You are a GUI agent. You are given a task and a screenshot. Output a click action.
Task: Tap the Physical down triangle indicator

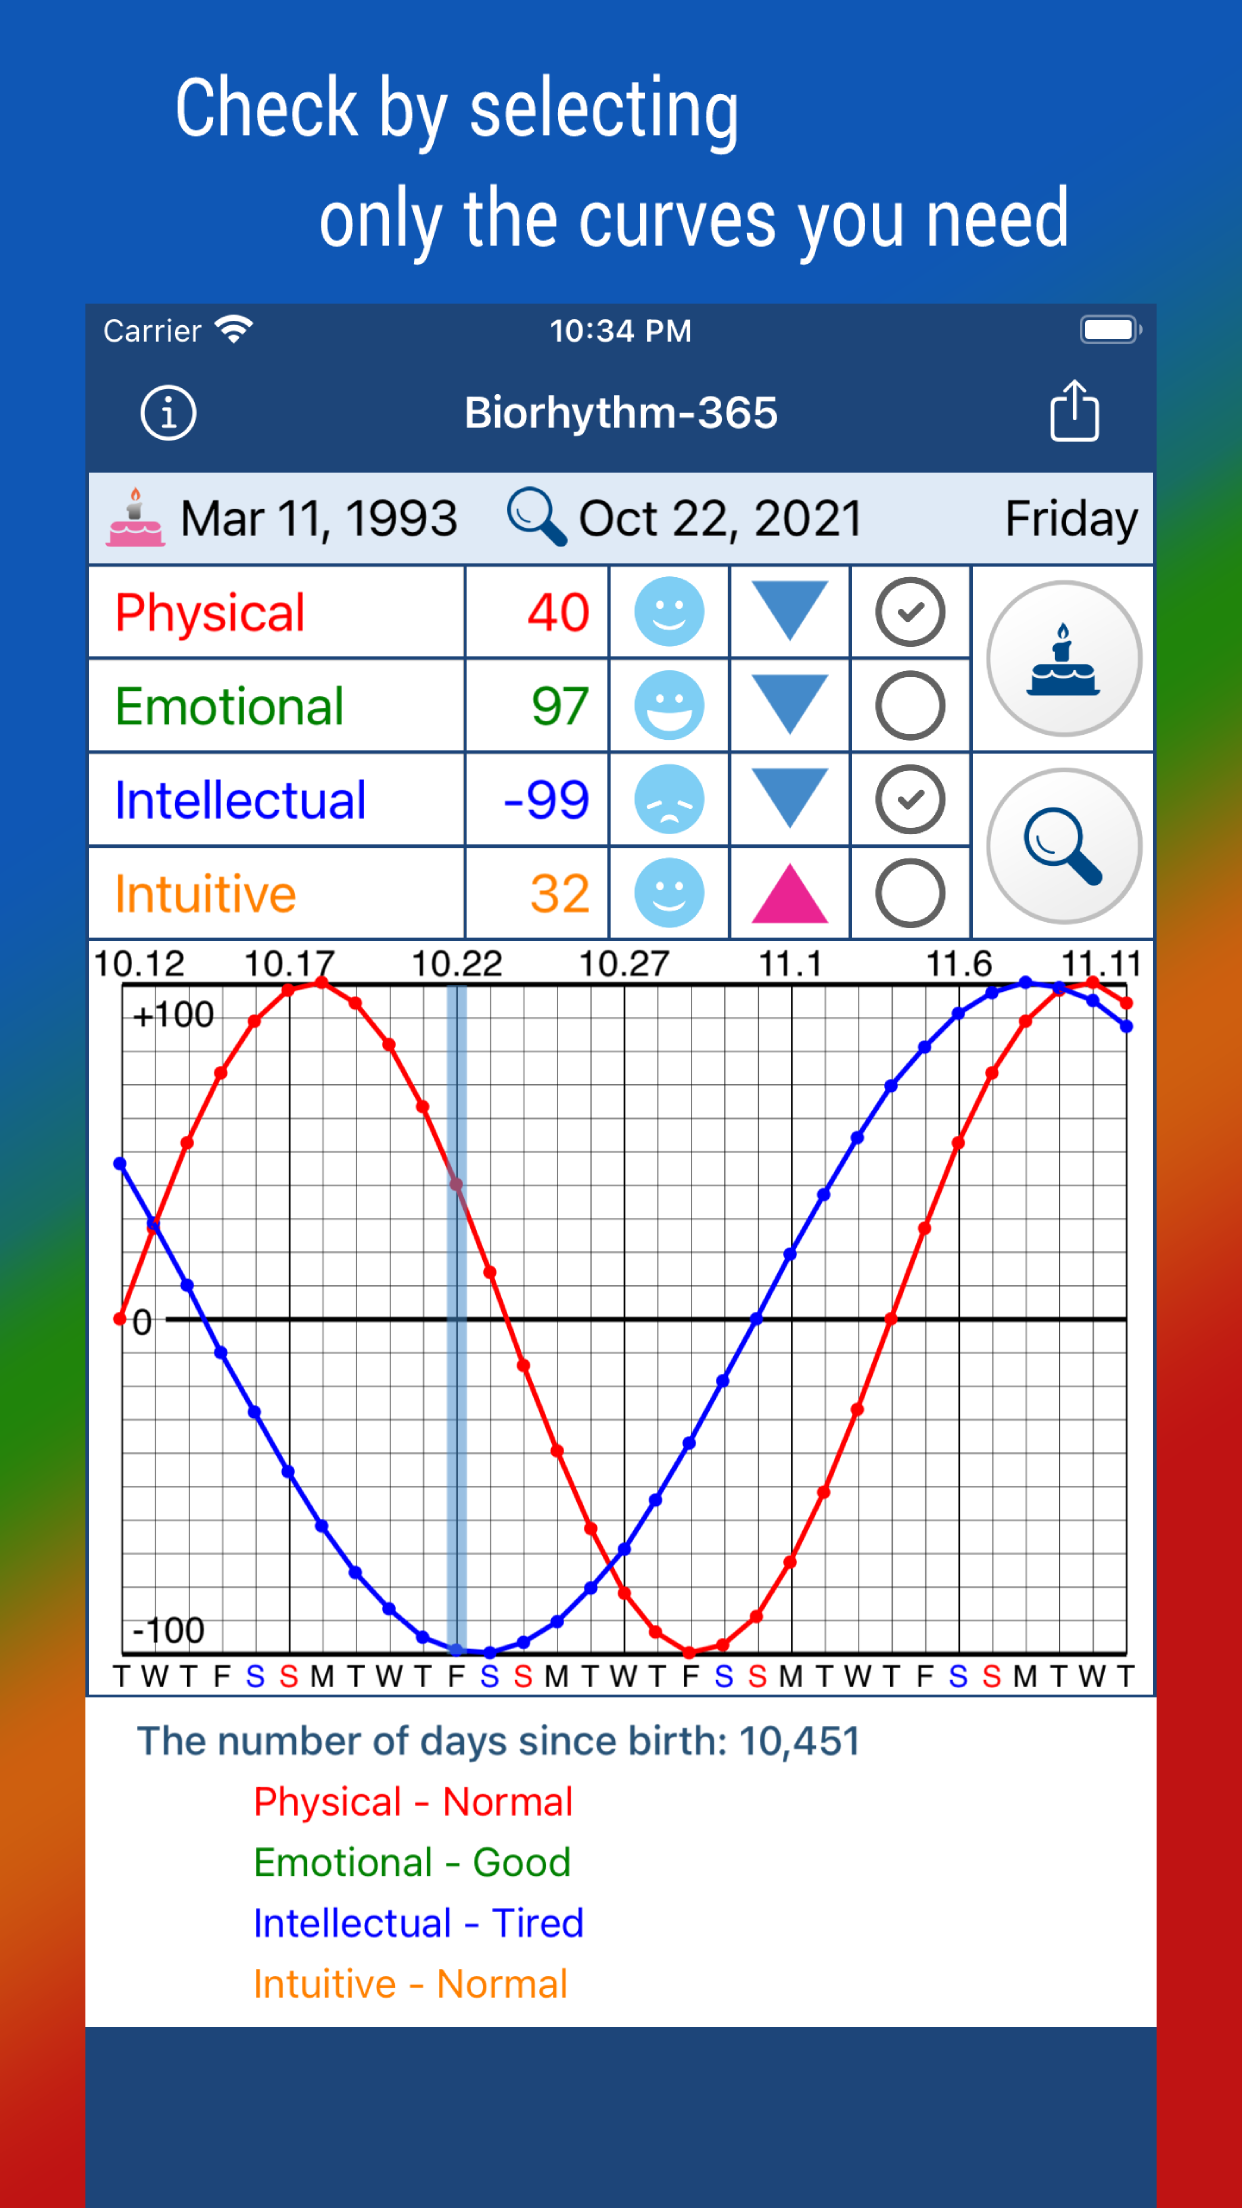point(790,610)
